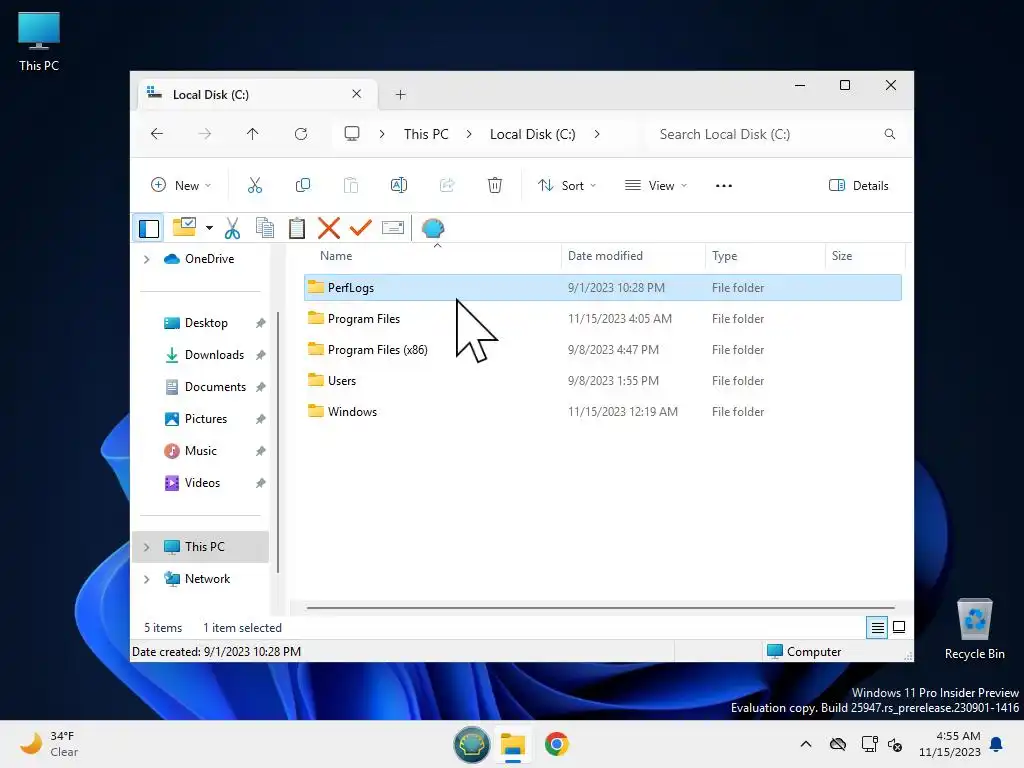Select the Program Files folder
The width and height of the screenshot is (1024, 768).
tap(602, 319)
